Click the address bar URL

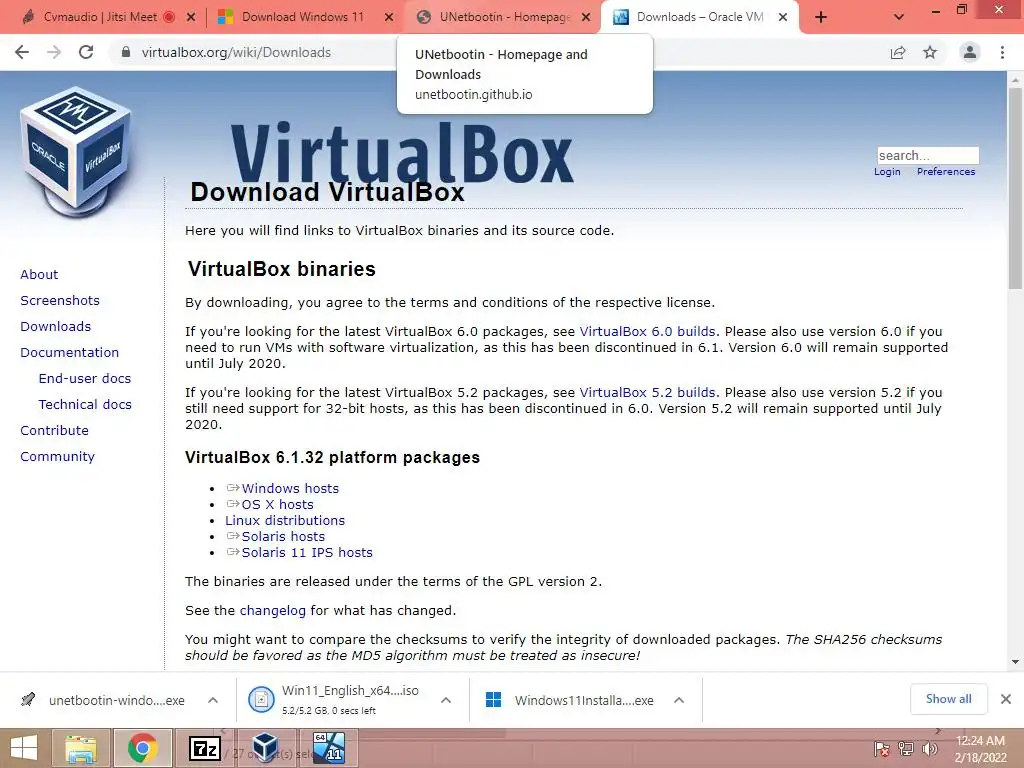[x=236, y=52]
